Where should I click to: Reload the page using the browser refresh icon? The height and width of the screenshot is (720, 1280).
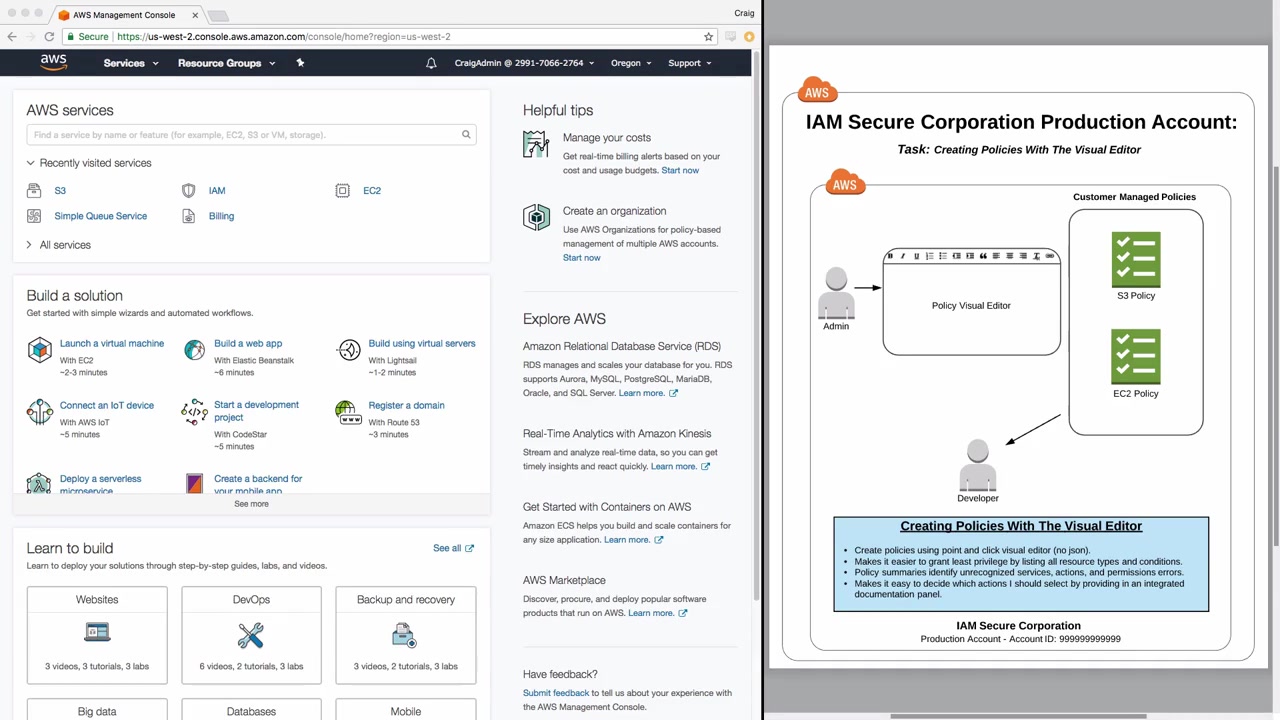tap(48, 36)
